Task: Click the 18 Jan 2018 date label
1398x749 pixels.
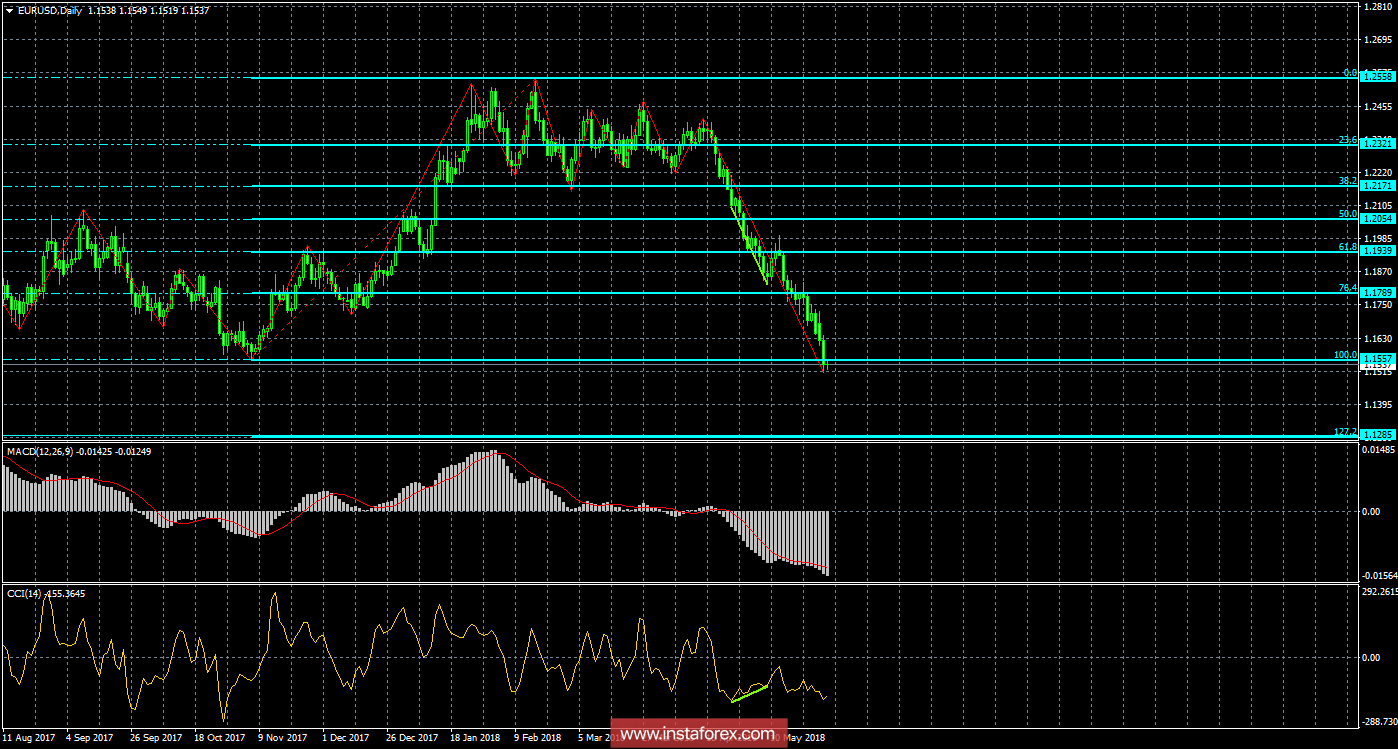Action: pos(474,738)
